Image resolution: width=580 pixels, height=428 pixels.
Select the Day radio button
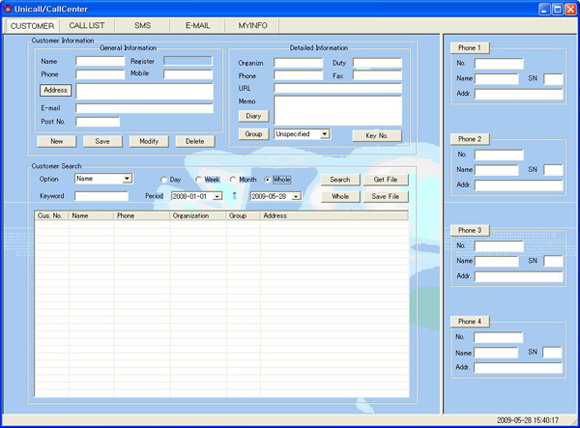coord(163,180)
